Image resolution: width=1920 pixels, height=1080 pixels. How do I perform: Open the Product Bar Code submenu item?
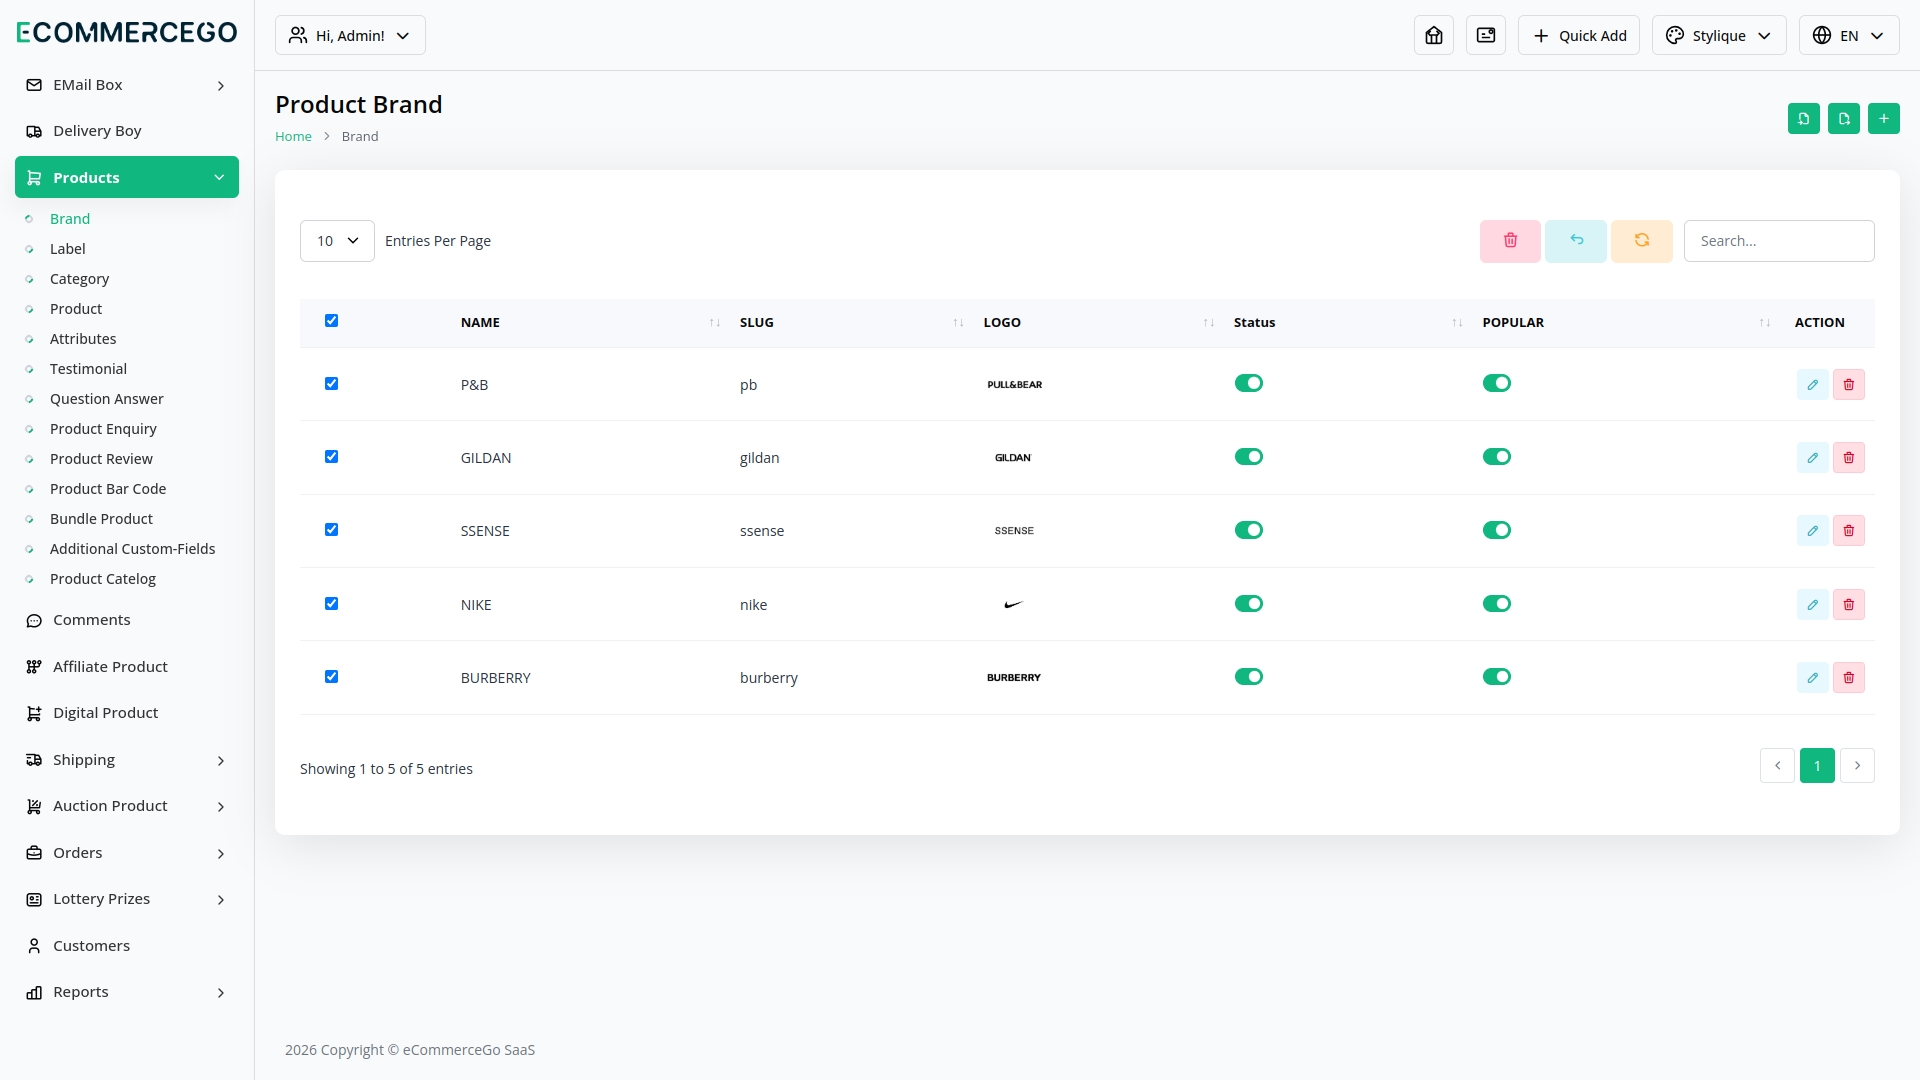(x=108, y=489)
